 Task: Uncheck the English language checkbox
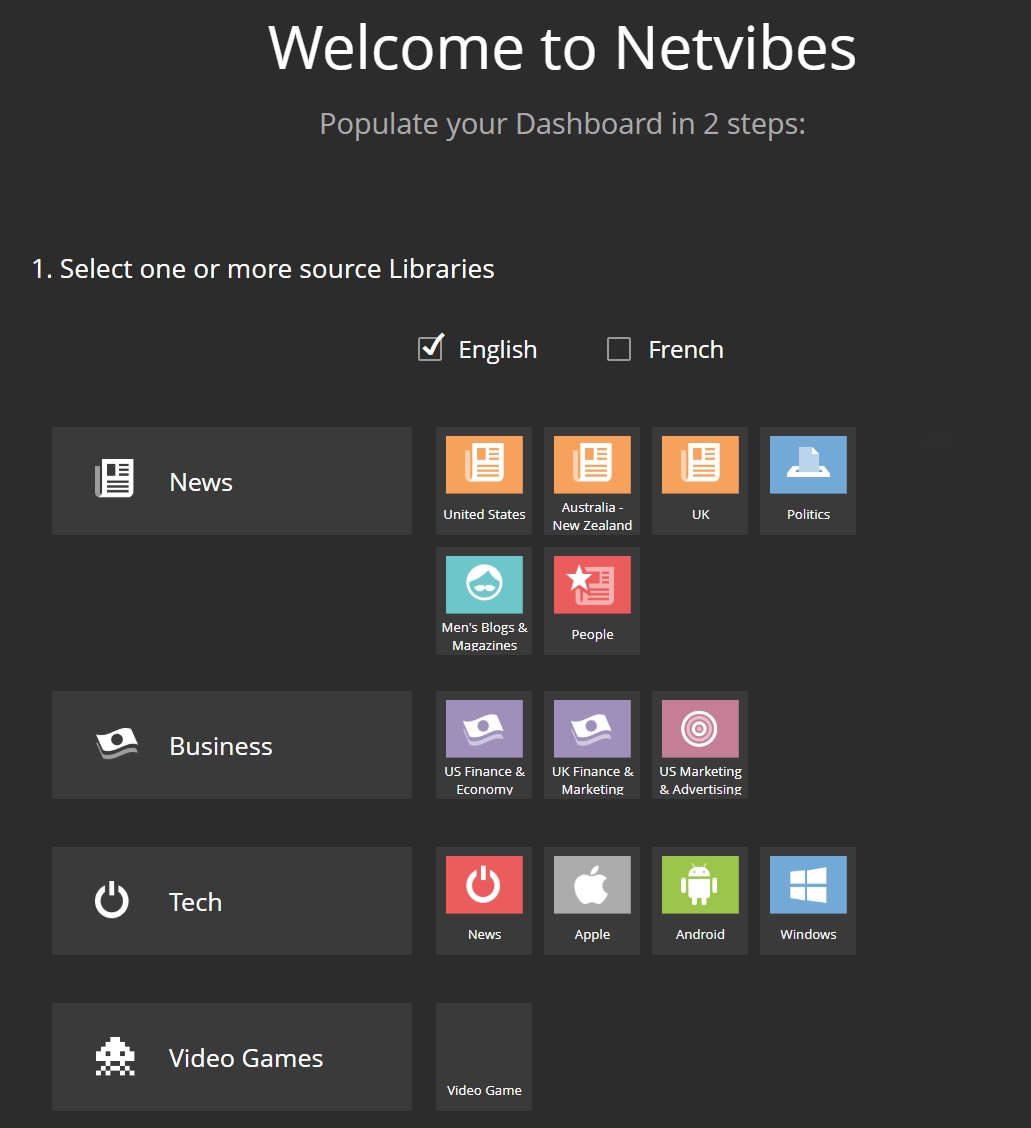[430, 349]
